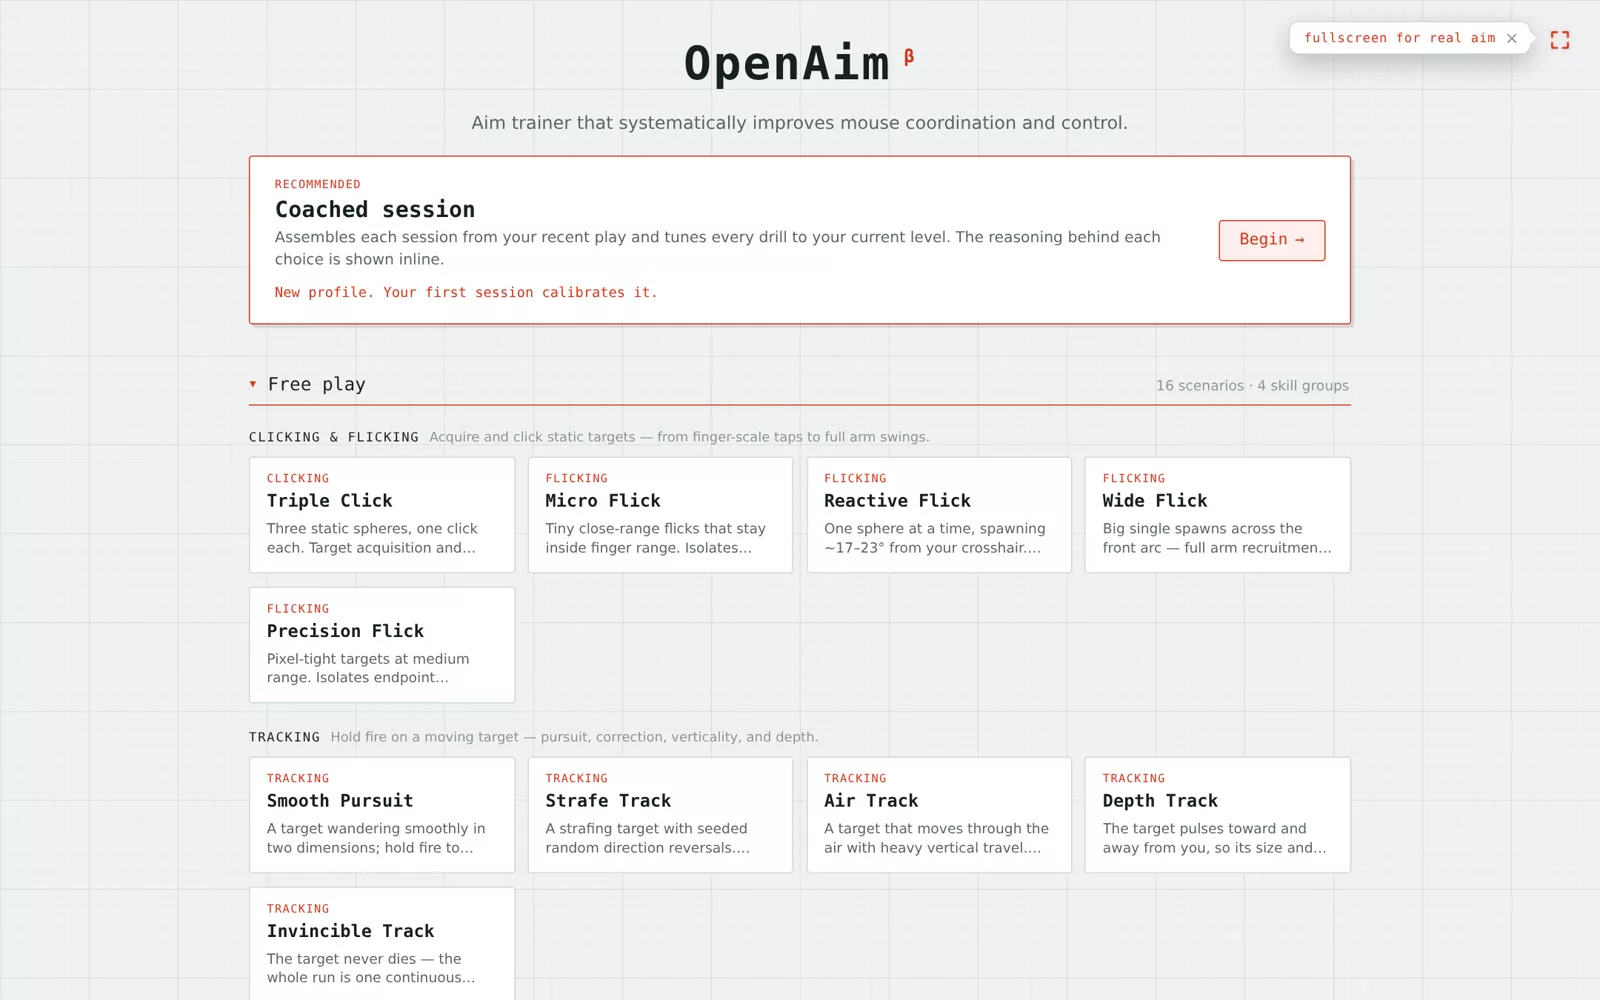The image size is (1600, 1000).
Task: Click the red beta symbol beside OpenAim
Action: click(x=909, y=57)
